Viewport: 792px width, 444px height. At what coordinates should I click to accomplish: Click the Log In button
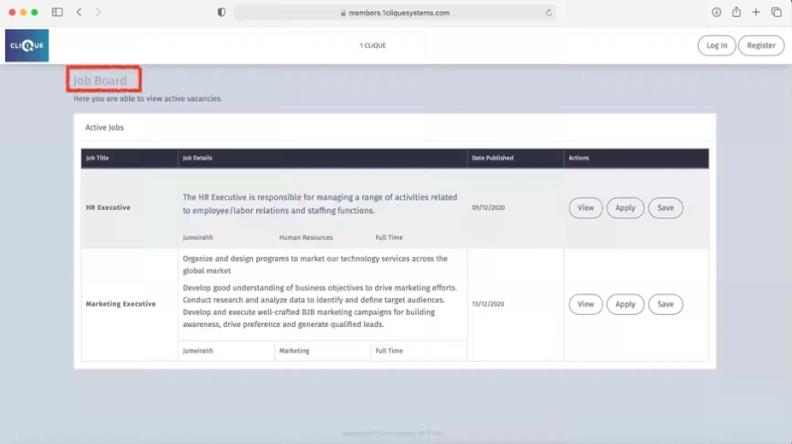click(716, 45)
